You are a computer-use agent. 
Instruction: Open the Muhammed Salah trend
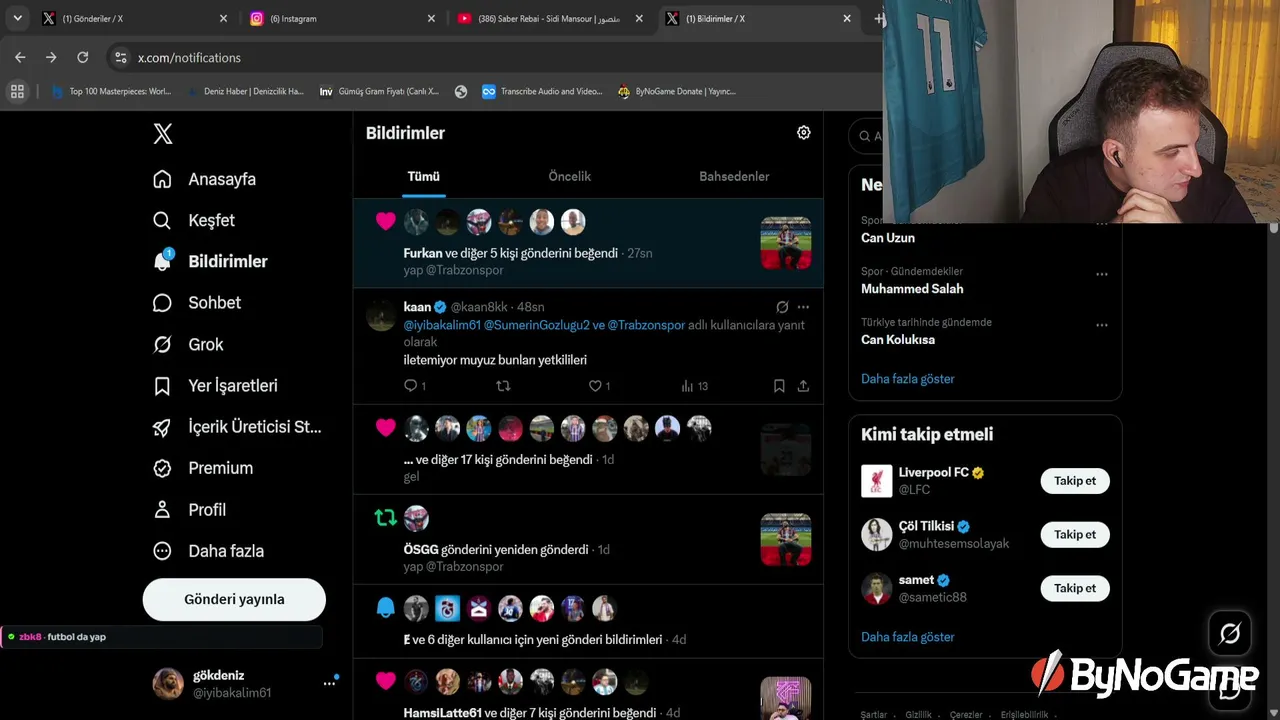point(912,289)
